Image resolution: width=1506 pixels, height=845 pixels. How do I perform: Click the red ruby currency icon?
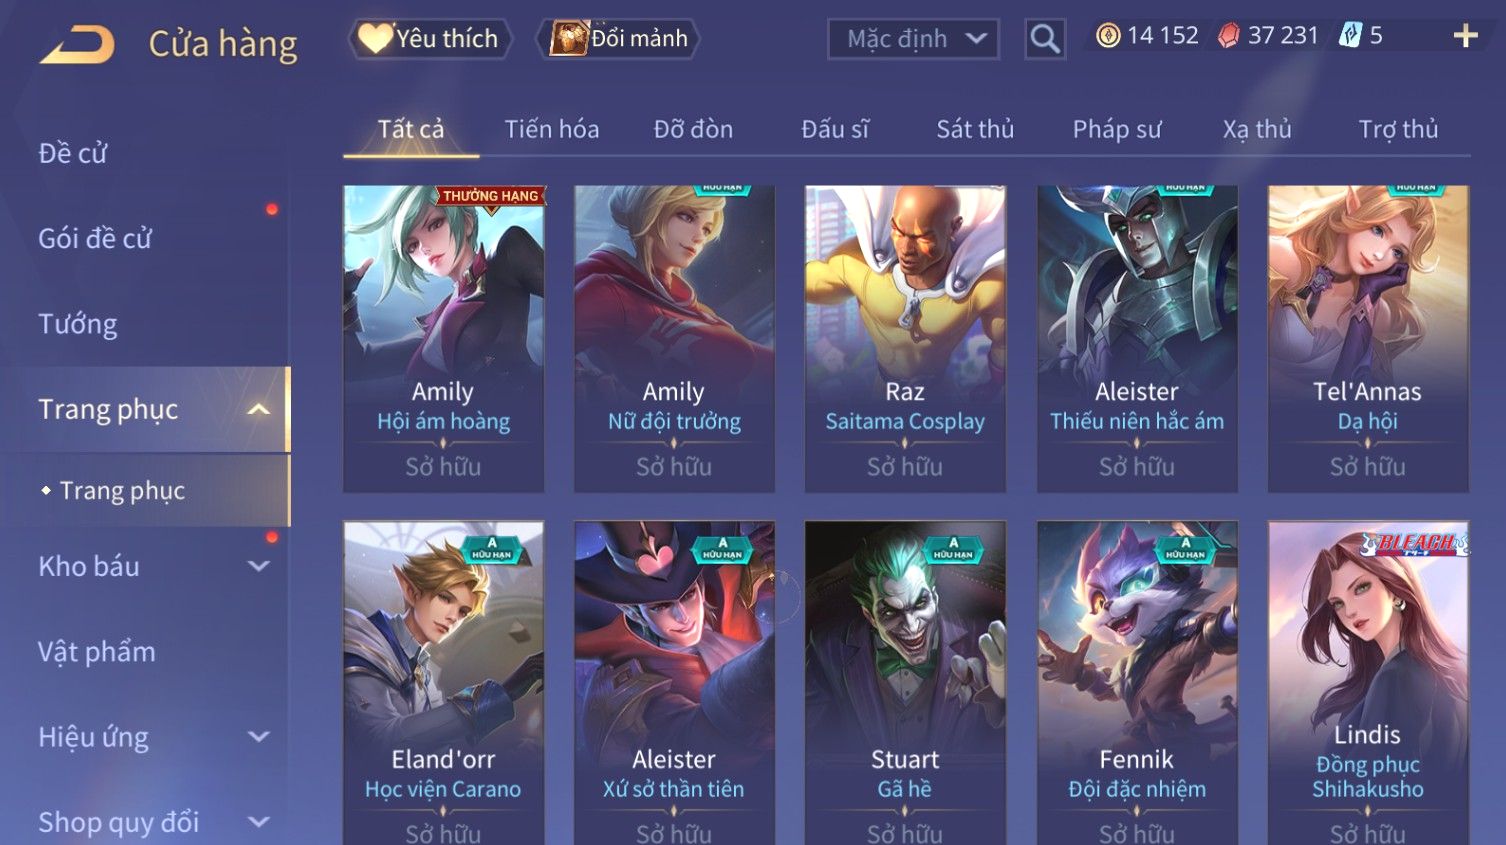[1228, 36]
